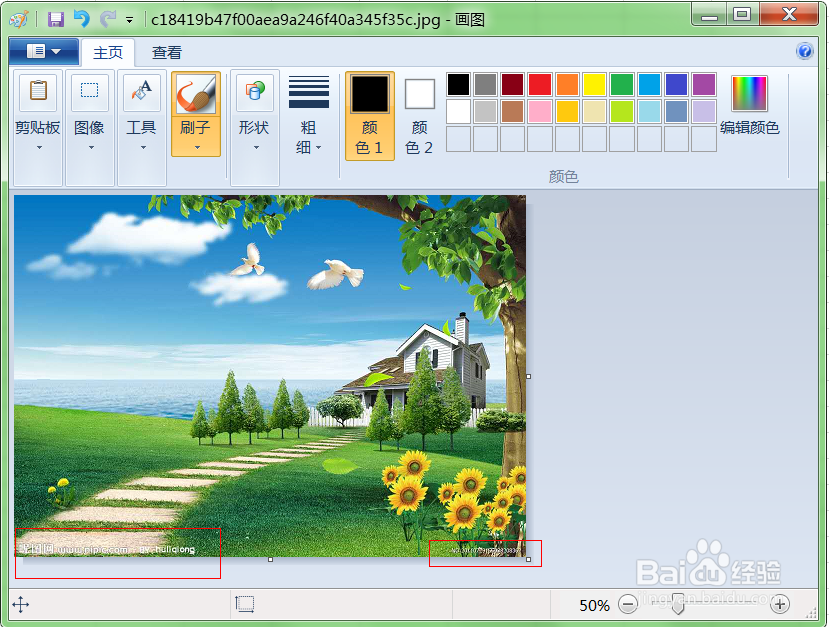Click the zoom slider handle
The width and height of the screenshot is (829, 627).
pyautogui.click(x=678, y=604)
